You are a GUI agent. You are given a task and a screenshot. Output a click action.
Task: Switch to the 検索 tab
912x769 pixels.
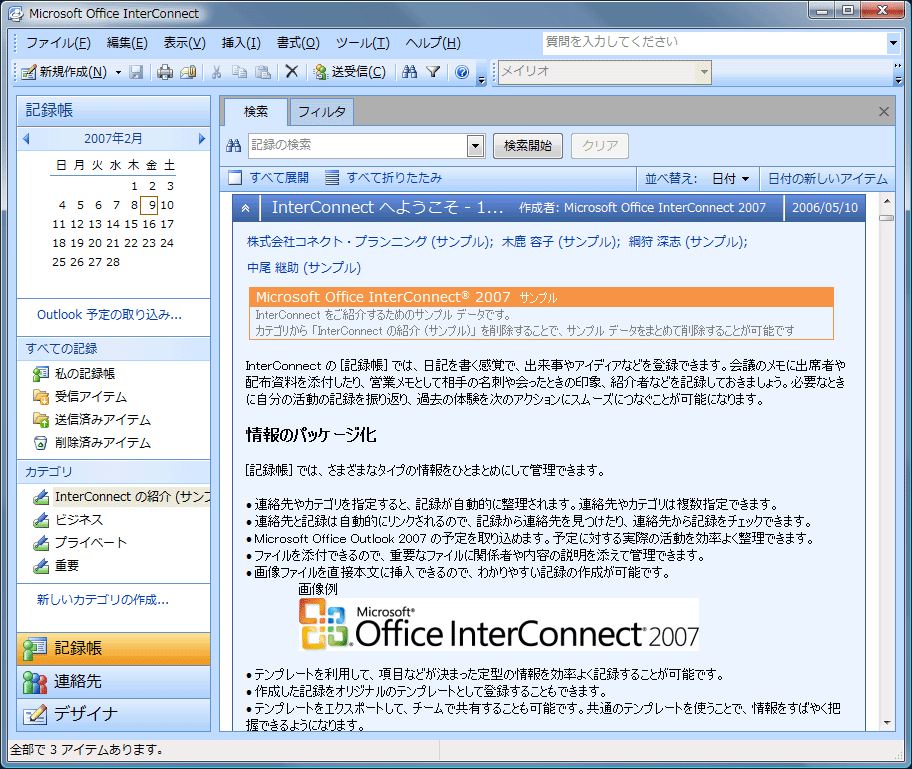tap(256, 111)
